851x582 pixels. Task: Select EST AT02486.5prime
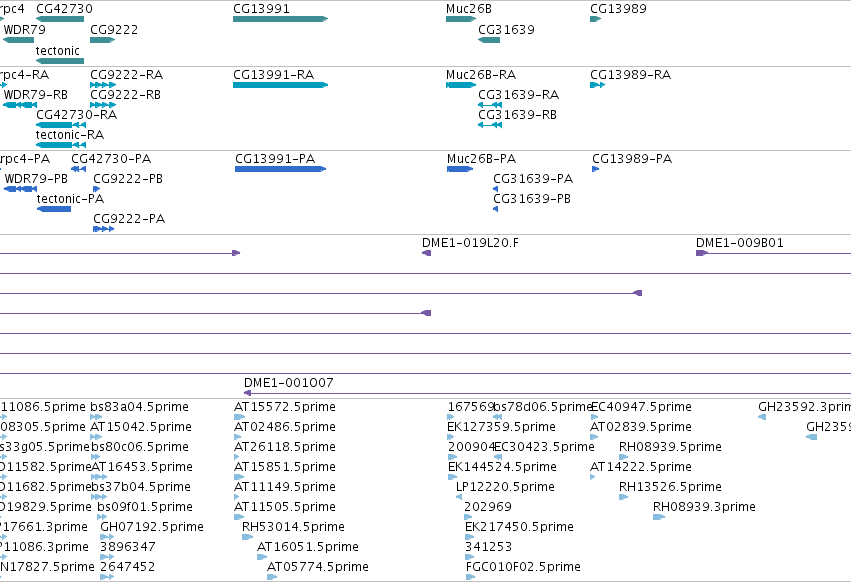tap(284, 427)
